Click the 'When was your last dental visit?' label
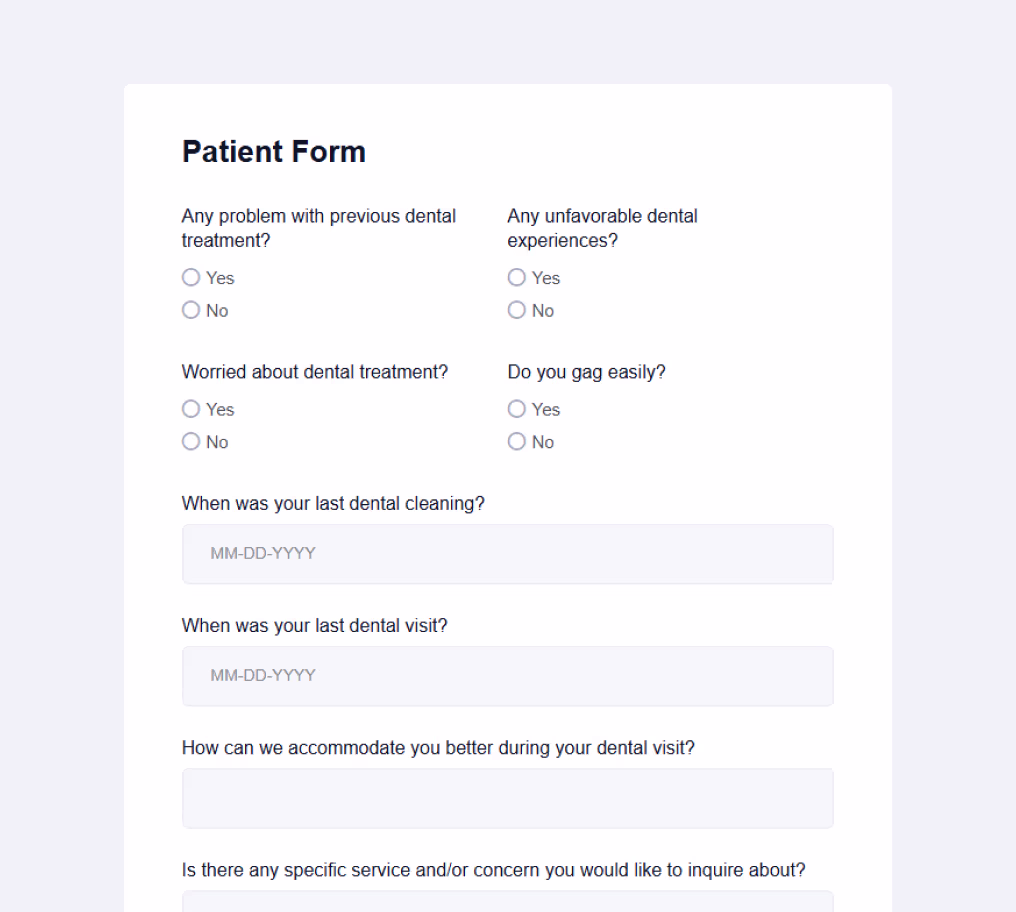The width and height of the screenshot is (1016, 912). (315, 626)
